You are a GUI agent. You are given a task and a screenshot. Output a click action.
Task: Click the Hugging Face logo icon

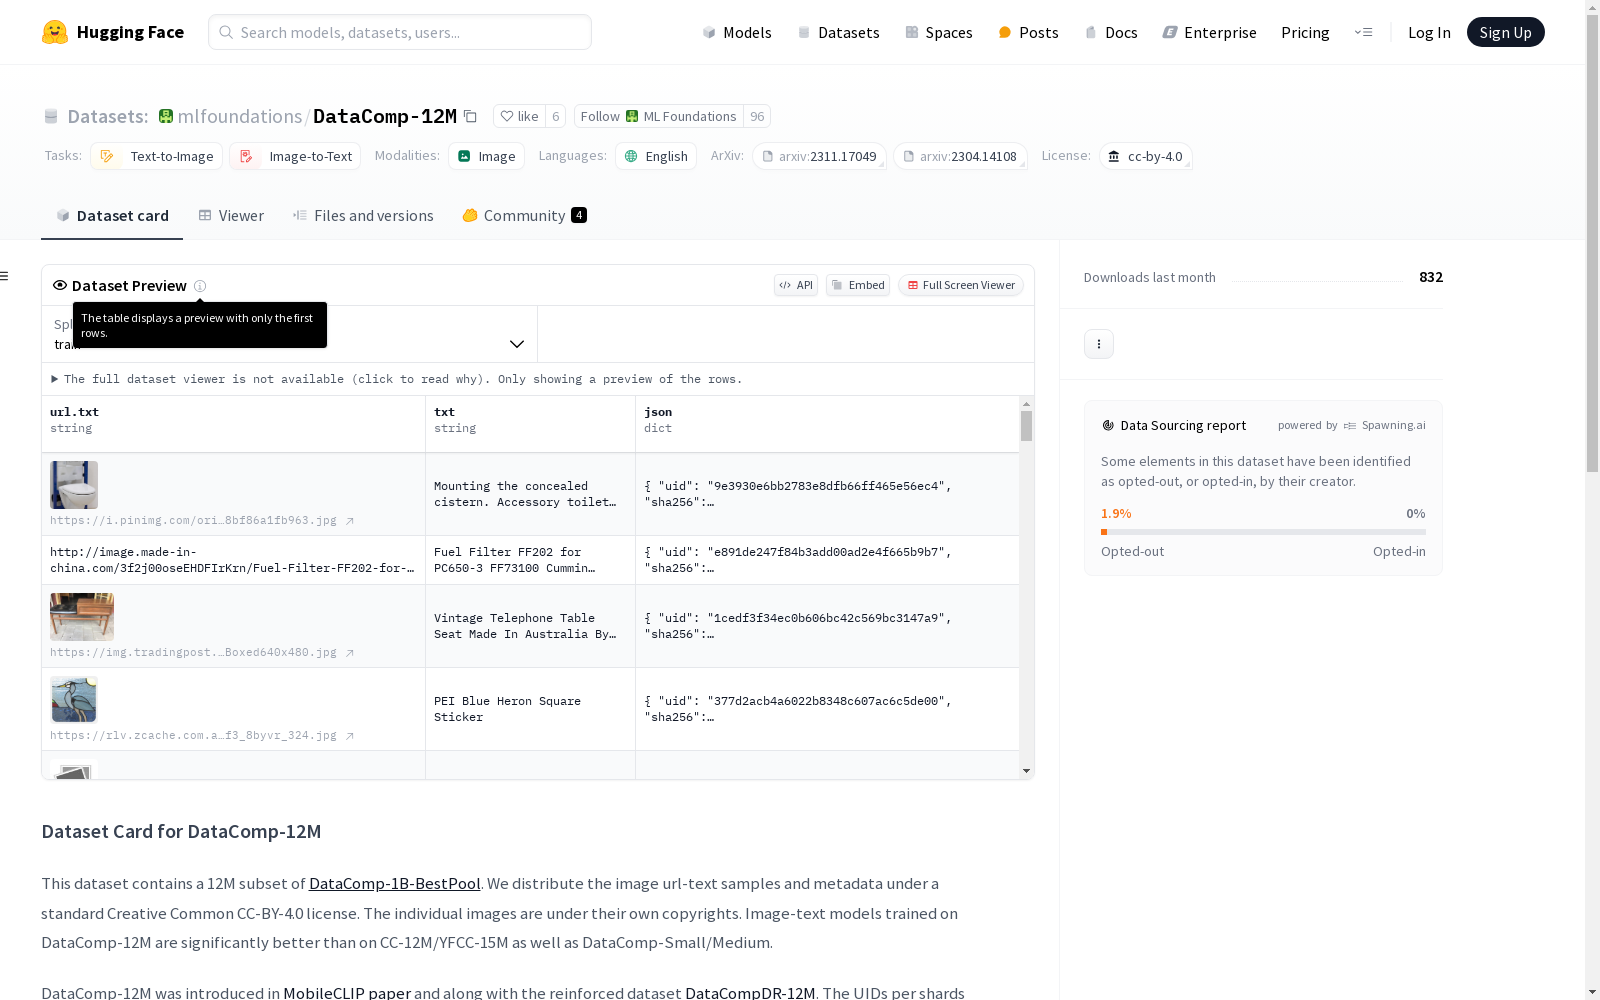click(55, 32)
